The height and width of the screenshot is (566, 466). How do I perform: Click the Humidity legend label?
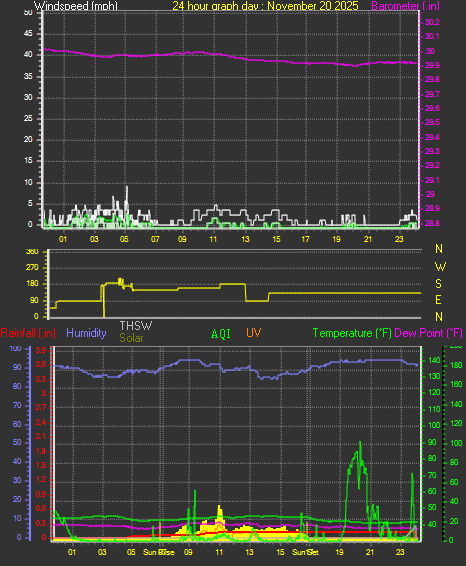pyautogui.click(x=86, y=333)
